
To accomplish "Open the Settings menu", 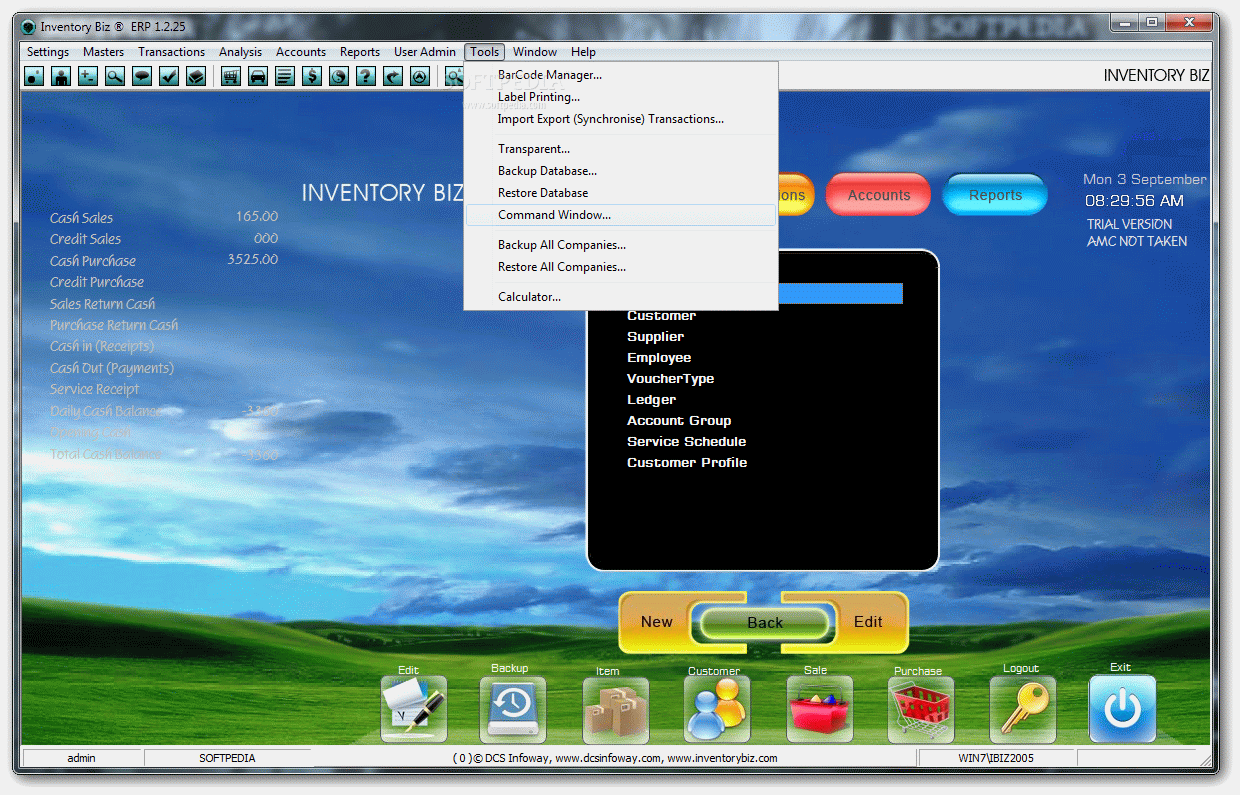I will pos(48,52).
